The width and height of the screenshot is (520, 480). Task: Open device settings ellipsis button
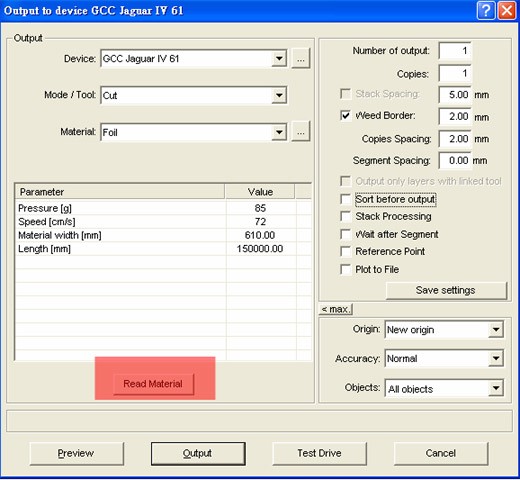tap(301, 59)
